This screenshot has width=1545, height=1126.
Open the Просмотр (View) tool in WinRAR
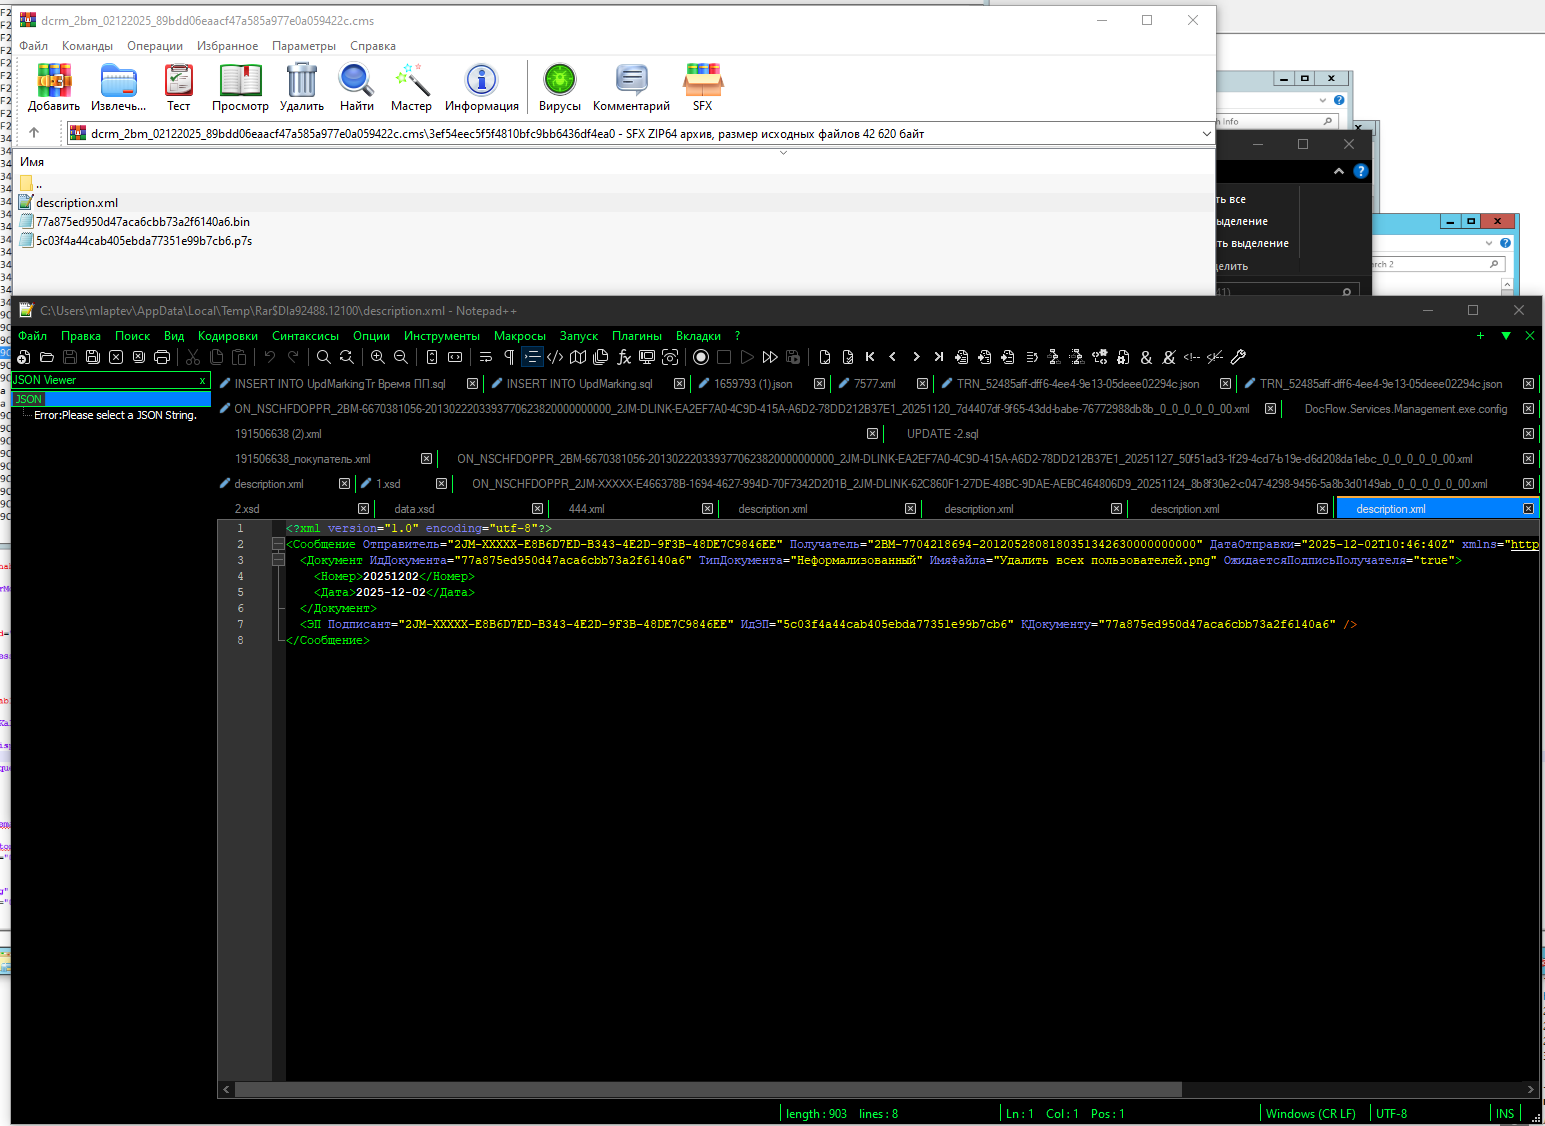tap(240, 87)
